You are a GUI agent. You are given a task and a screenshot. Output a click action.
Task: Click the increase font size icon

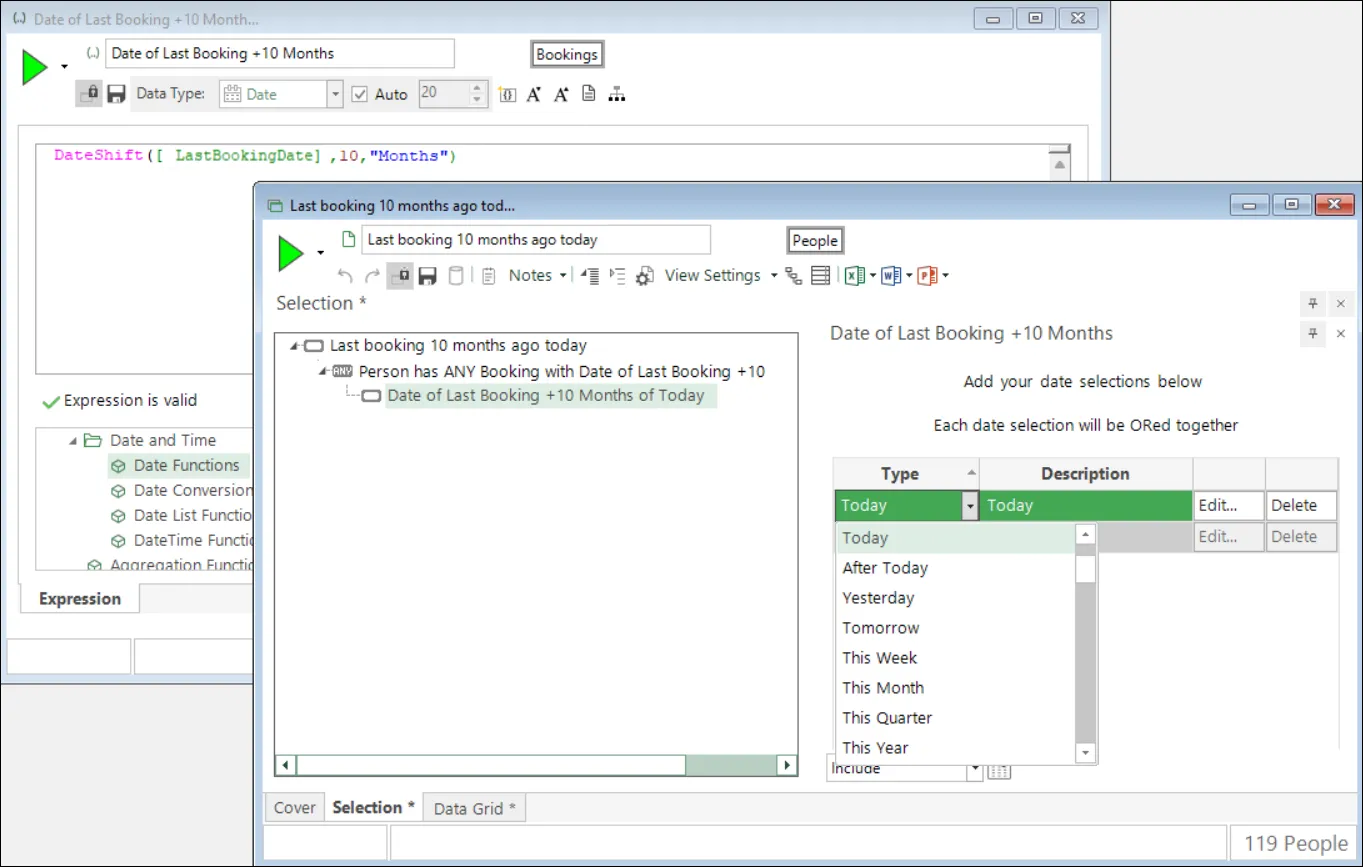pyautogui.click(x=561, y=94)
